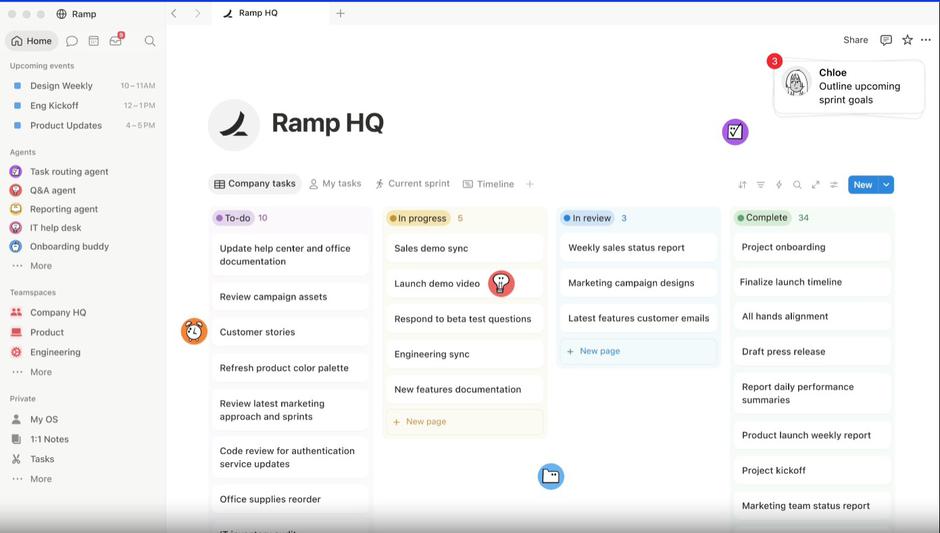
Task: Switch to the Timeline view tab
Action: pos(488,184)
